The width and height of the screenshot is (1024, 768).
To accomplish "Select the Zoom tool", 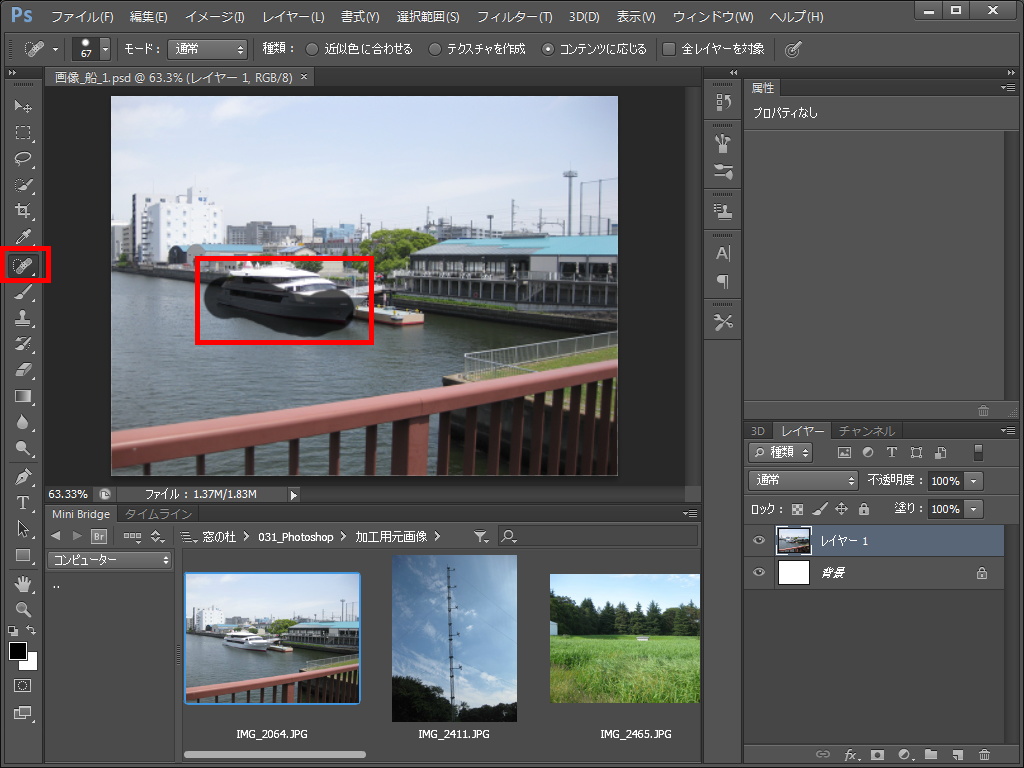I will [23, 608].
